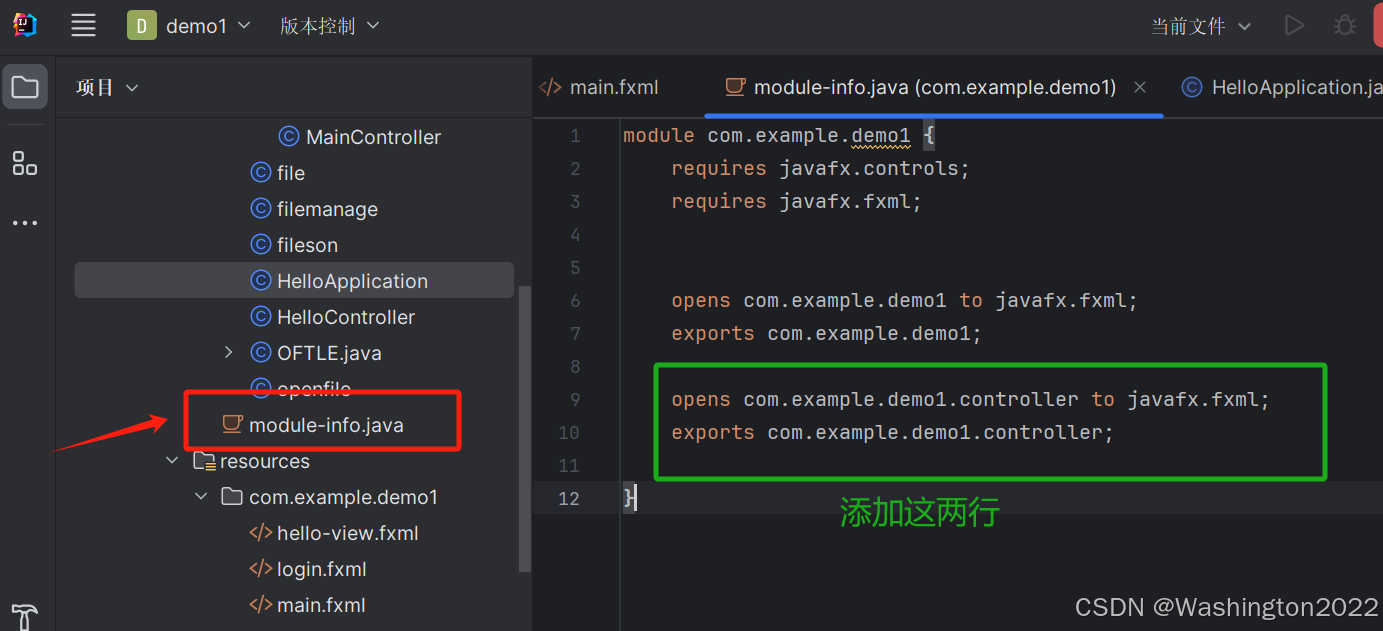1383x631 pixels.
Task: Open the Structure tool window icon
Action: pyautogui.click(x=24, y=163)
